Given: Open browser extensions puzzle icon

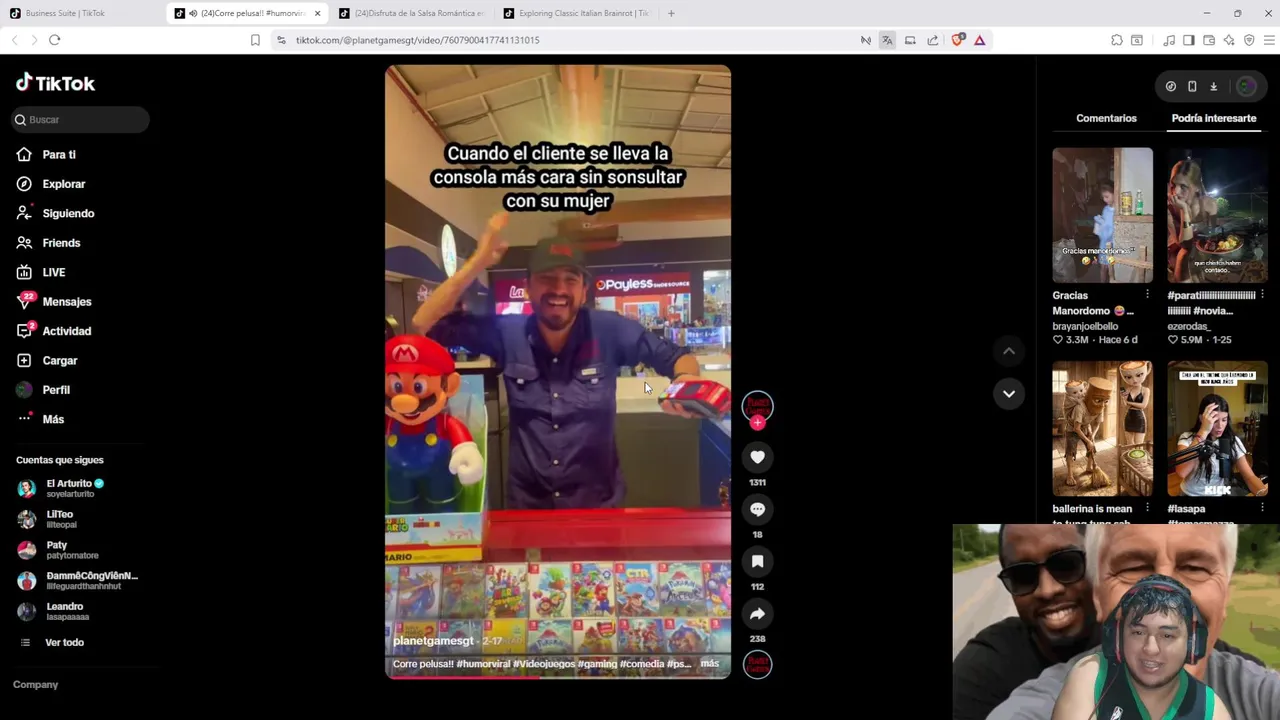Looking at the screenshot, I should pyautogui.click(x=1117, y=40).
